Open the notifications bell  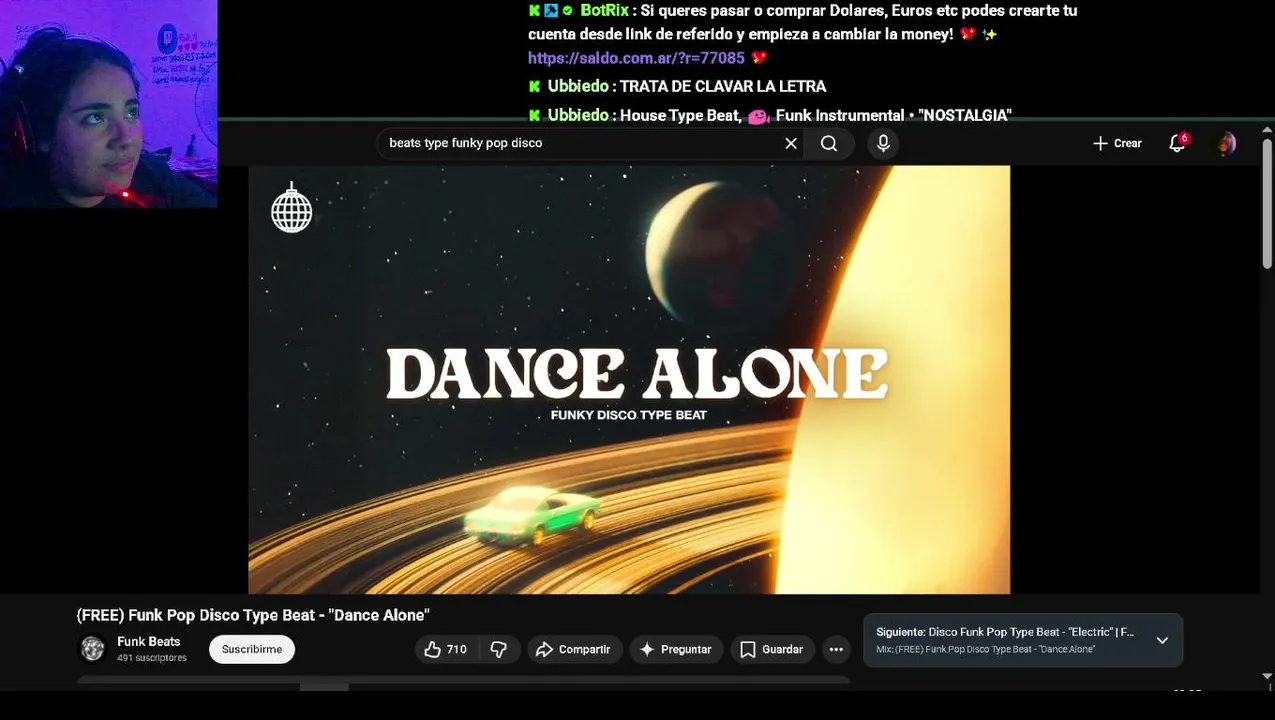click(x=1177, y=143)
